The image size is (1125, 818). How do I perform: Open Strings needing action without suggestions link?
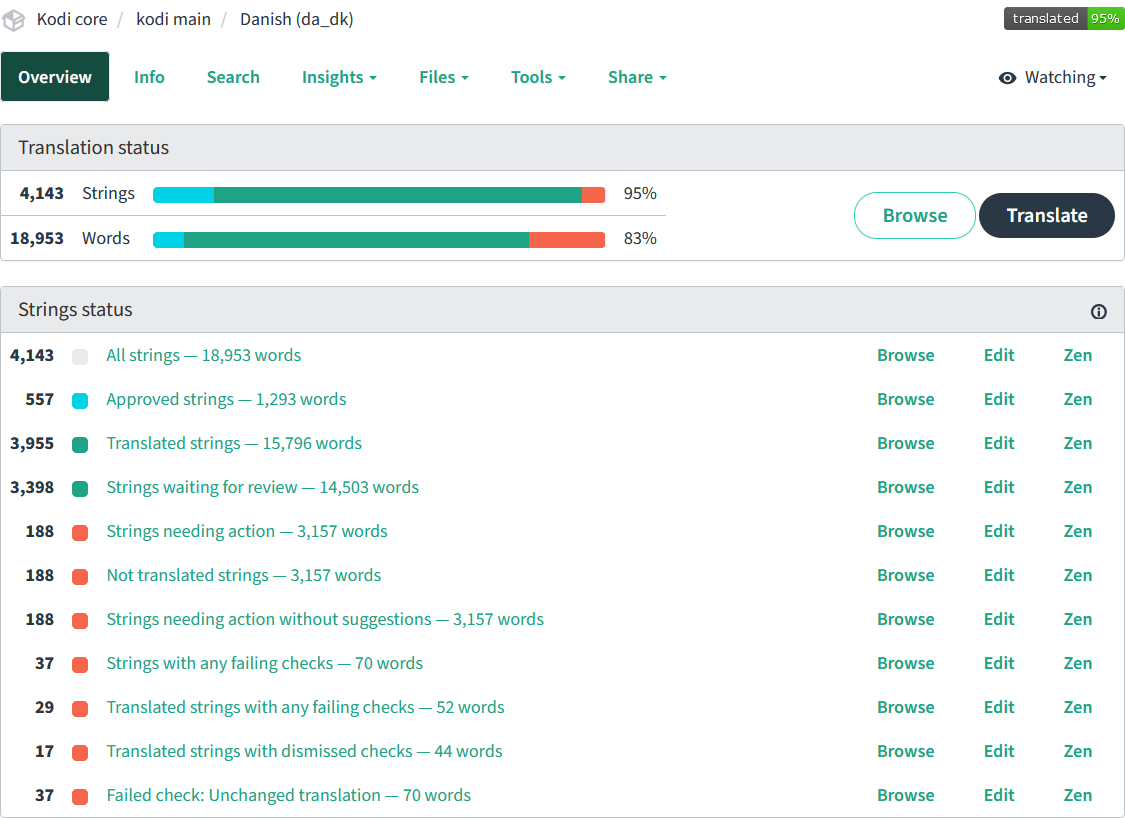pyautogui.click(x=325, y=619)
